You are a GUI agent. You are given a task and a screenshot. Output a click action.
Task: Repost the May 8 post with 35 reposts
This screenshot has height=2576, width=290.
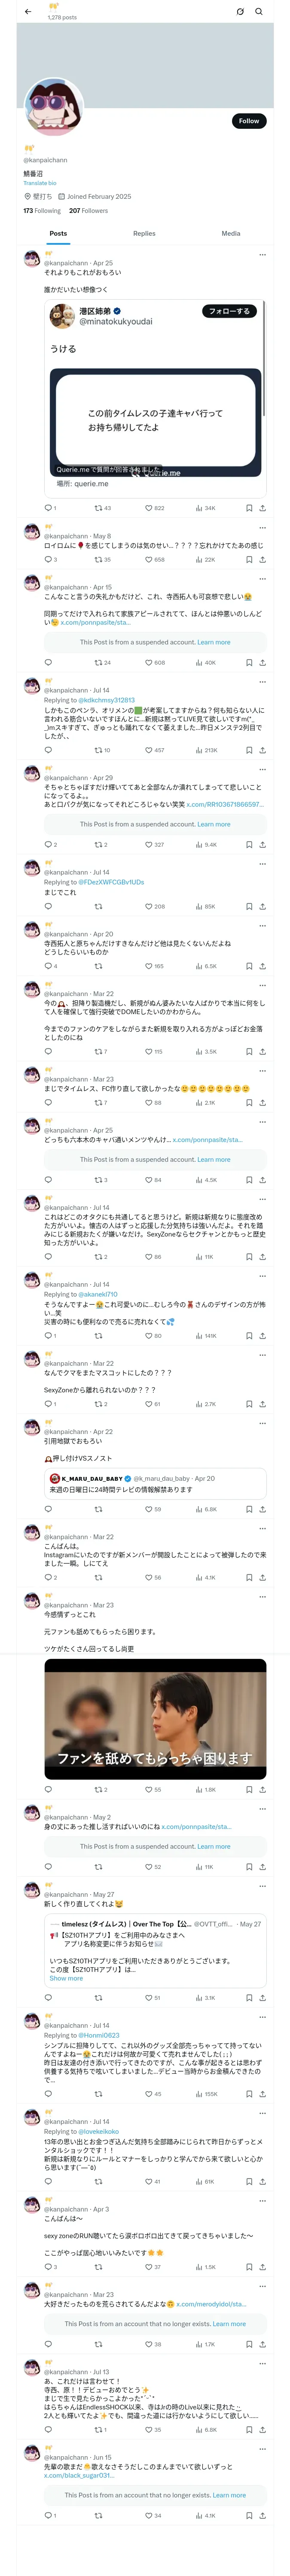99,560
